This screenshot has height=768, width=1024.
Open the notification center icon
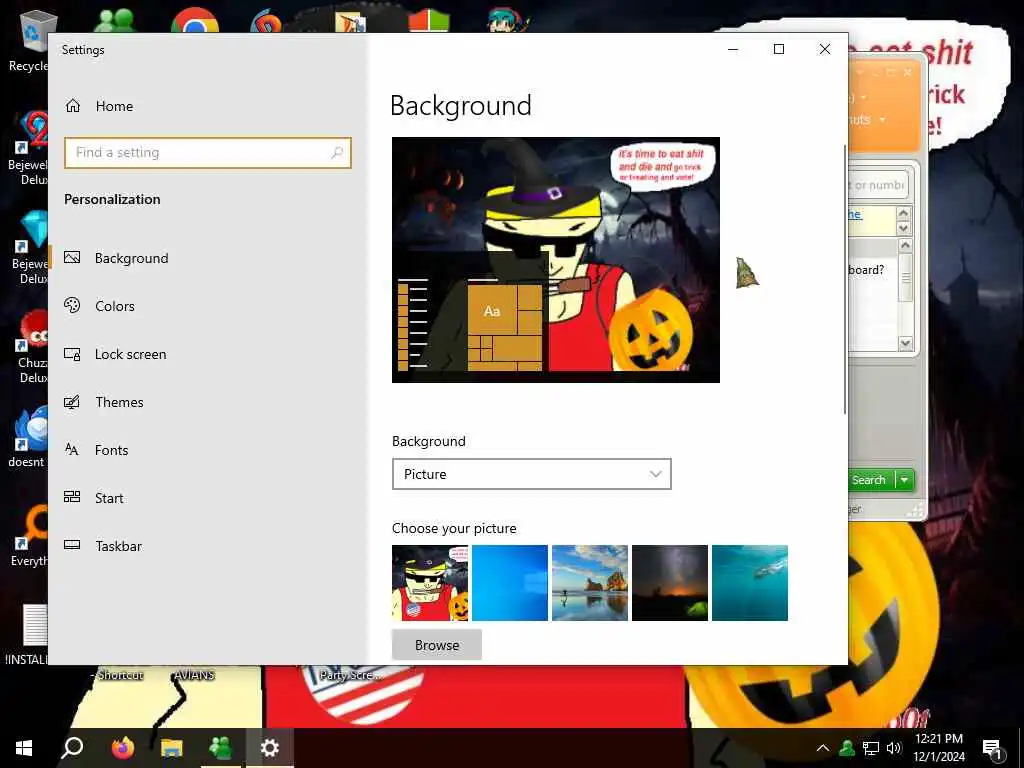[992, 749]
